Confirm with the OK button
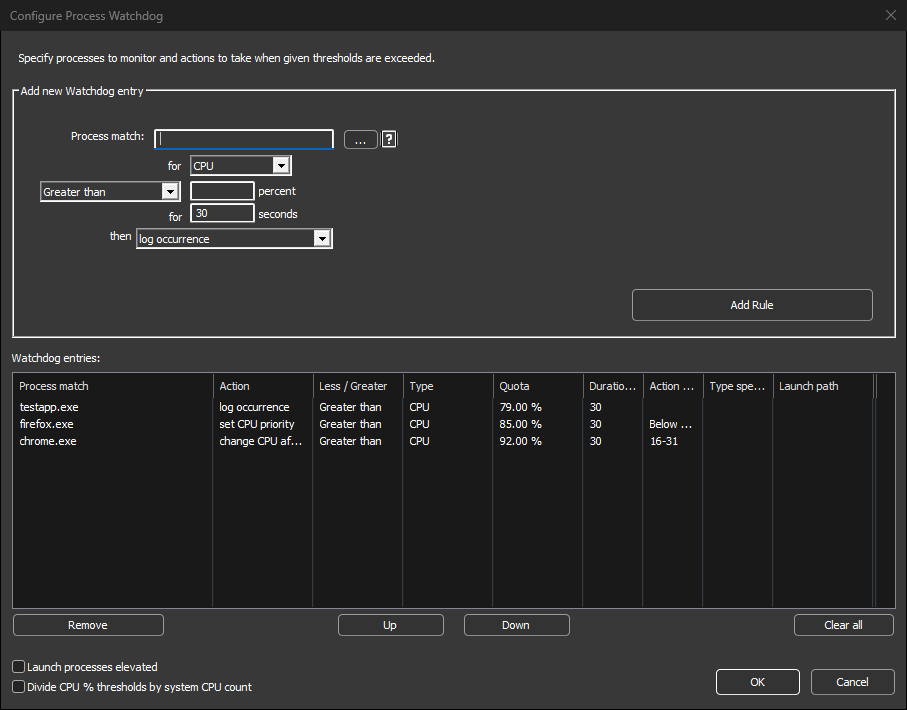The image size is (907, 710). click(758, 682)
